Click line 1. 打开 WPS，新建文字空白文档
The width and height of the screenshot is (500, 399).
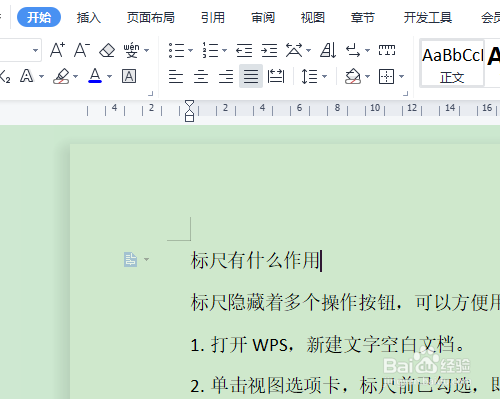[327, 344]
